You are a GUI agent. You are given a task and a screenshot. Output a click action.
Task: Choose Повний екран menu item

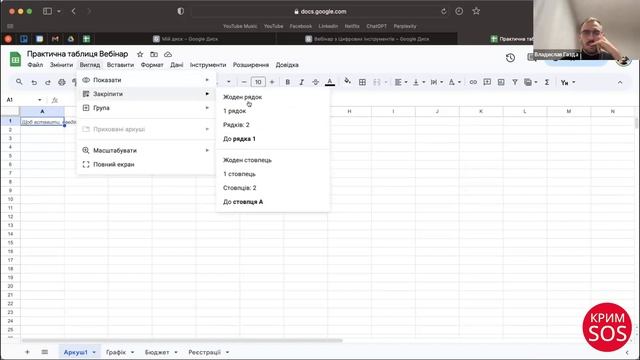pyautogui.click(x=146, y=164)
